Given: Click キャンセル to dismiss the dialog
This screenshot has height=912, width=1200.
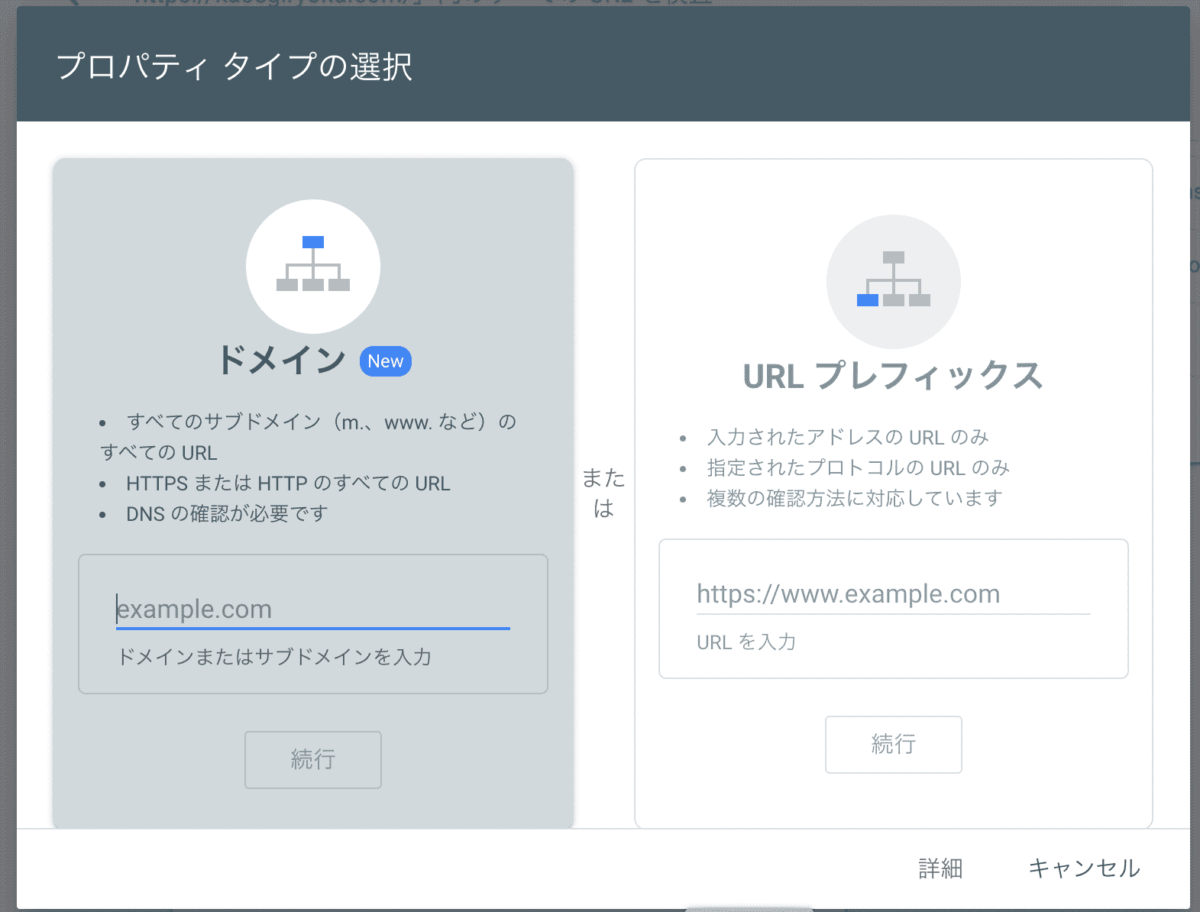Looking at the screenshot, I should pyautogui.click(x=1084, y=868).
